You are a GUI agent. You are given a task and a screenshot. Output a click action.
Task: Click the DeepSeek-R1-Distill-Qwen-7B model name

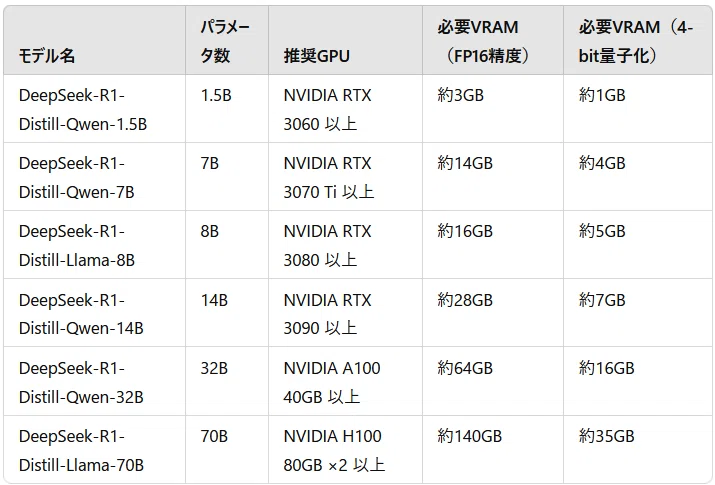pos(77,177)
